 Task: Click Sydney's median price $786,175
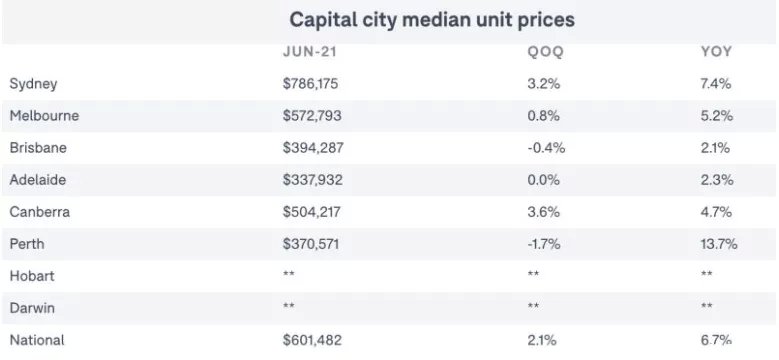[x=311, y=83]
